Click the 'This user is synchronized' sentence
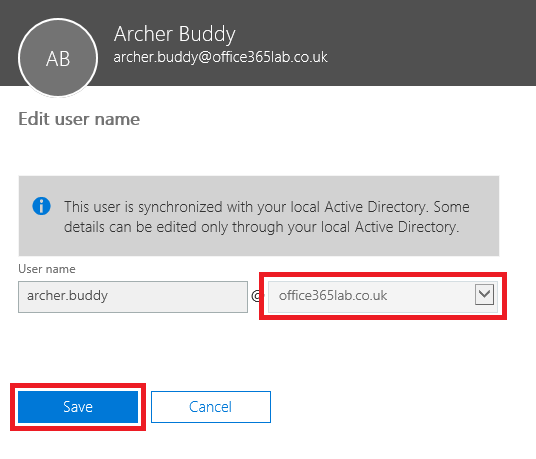 click(245, 207)
